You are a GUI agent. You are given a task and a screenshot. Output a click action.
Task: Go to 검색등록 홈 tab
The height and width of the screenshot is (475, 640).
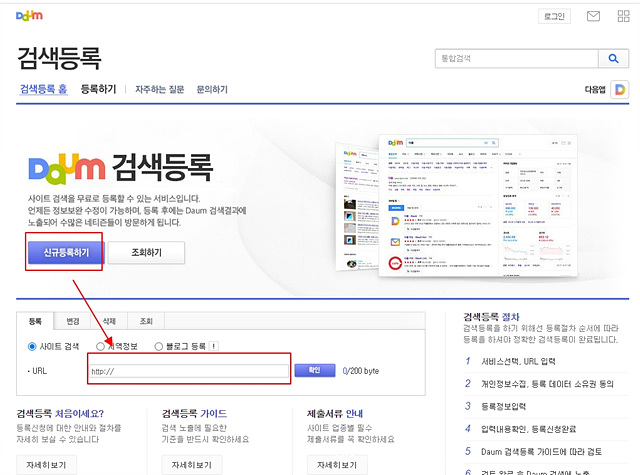44,89
